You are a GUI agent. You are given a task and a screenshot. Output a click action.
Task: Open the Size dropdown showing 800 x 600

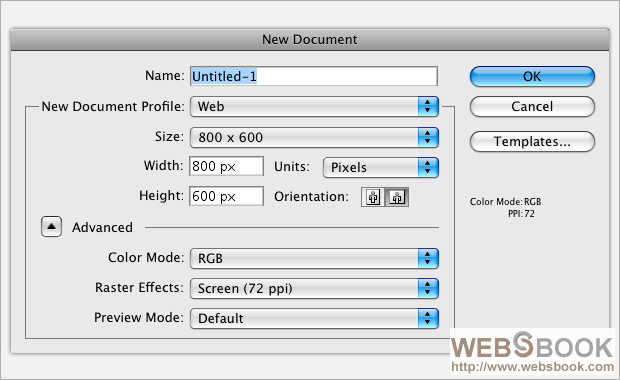click(x=314, y=137)
